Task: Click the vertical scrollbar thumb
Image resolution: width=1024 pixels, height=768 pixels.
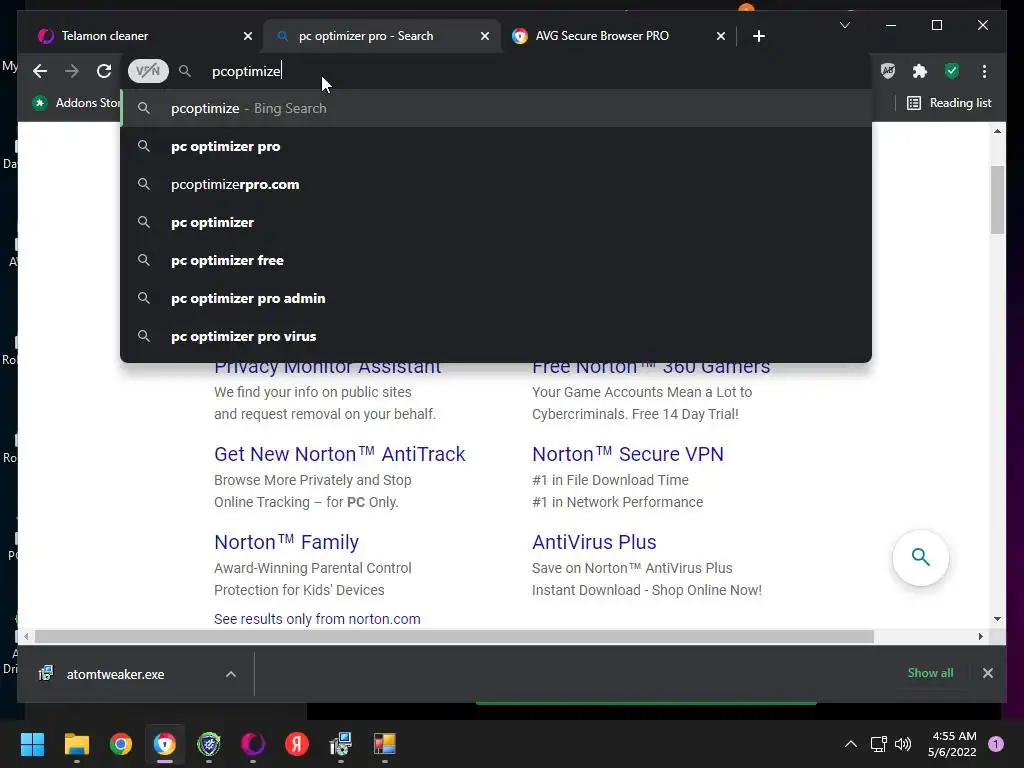Action: [x=997, y=200]
